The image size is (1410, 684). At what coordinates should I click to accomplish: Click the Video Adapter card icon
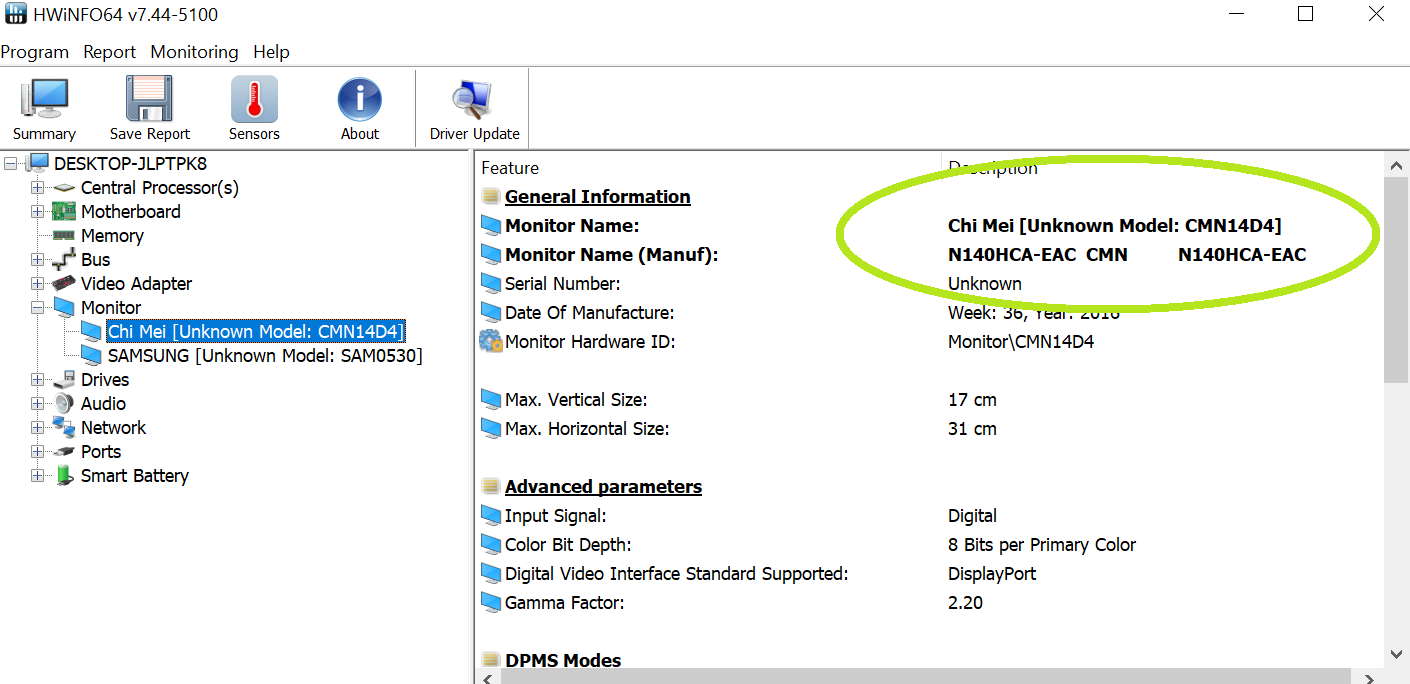click(x=64, y=284)
